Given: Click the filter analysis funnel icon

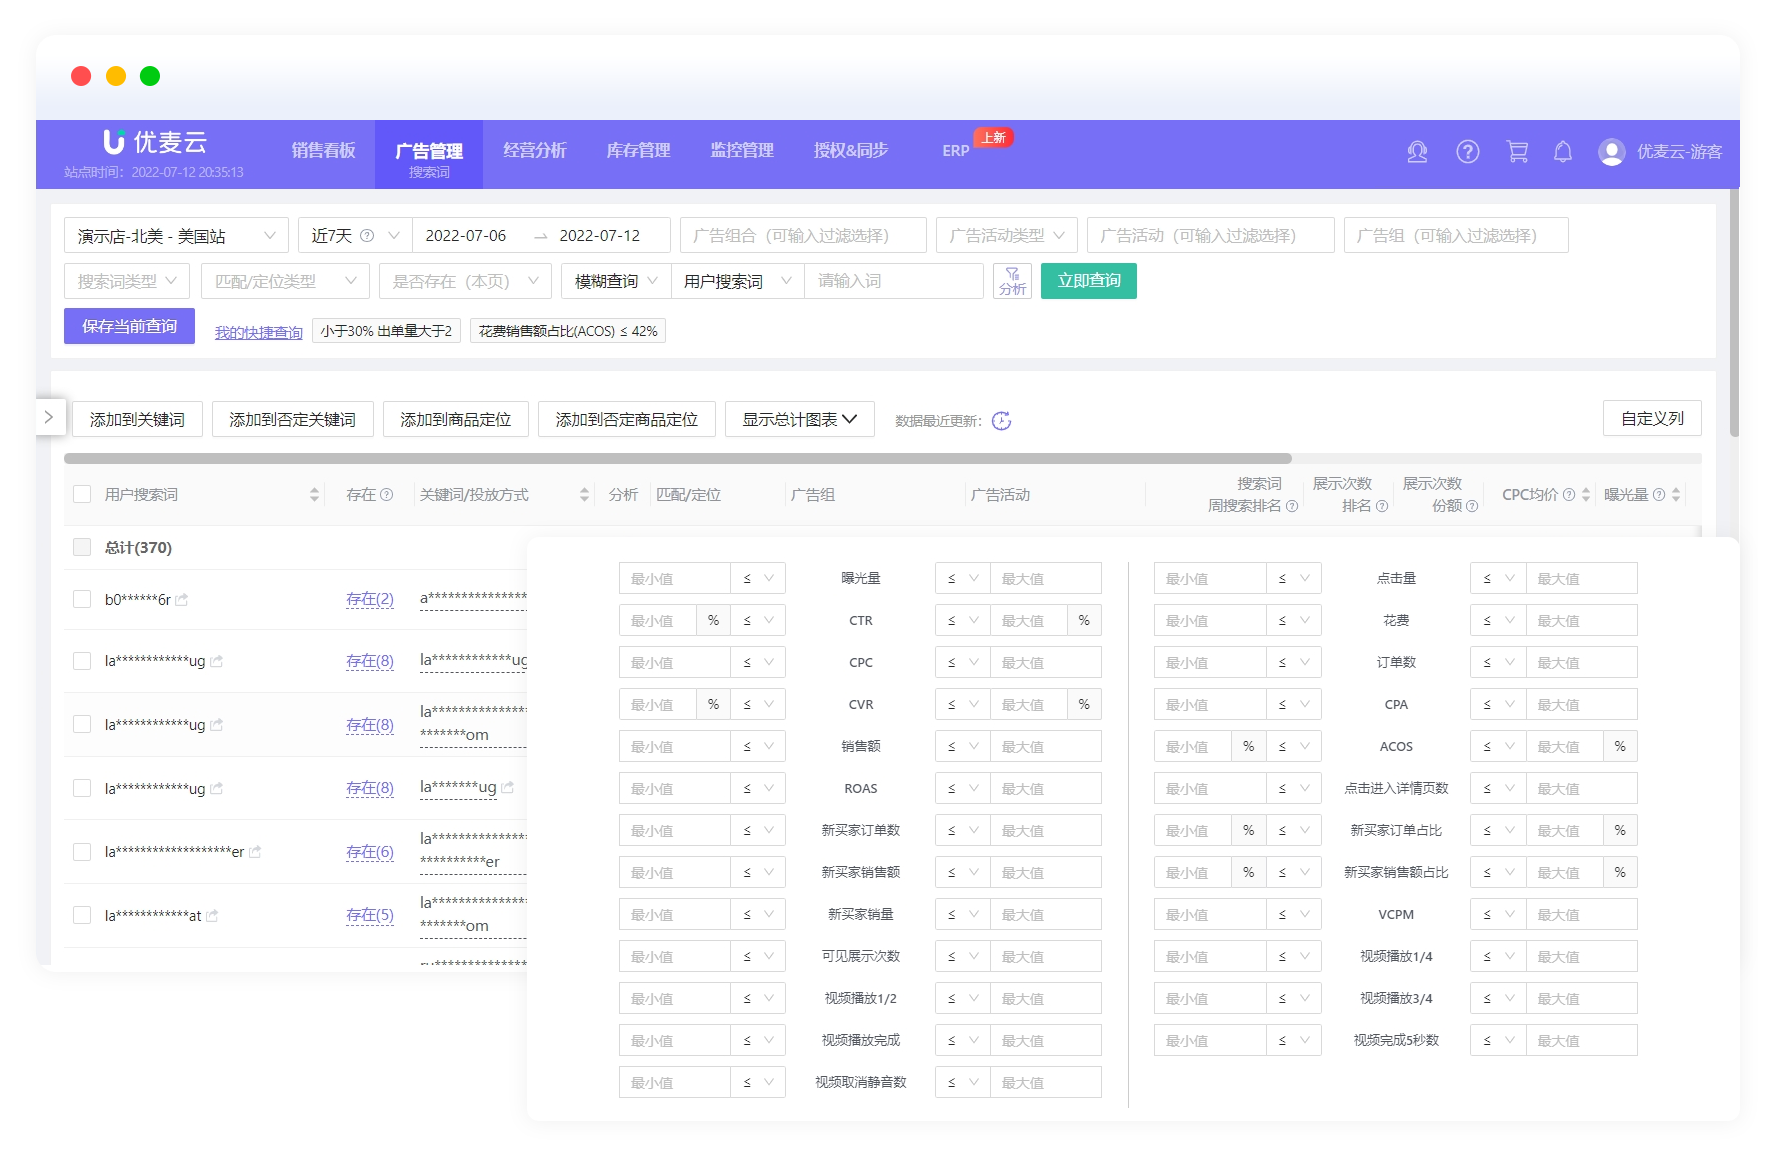Looking at the screenshot, I should 1012,281.
